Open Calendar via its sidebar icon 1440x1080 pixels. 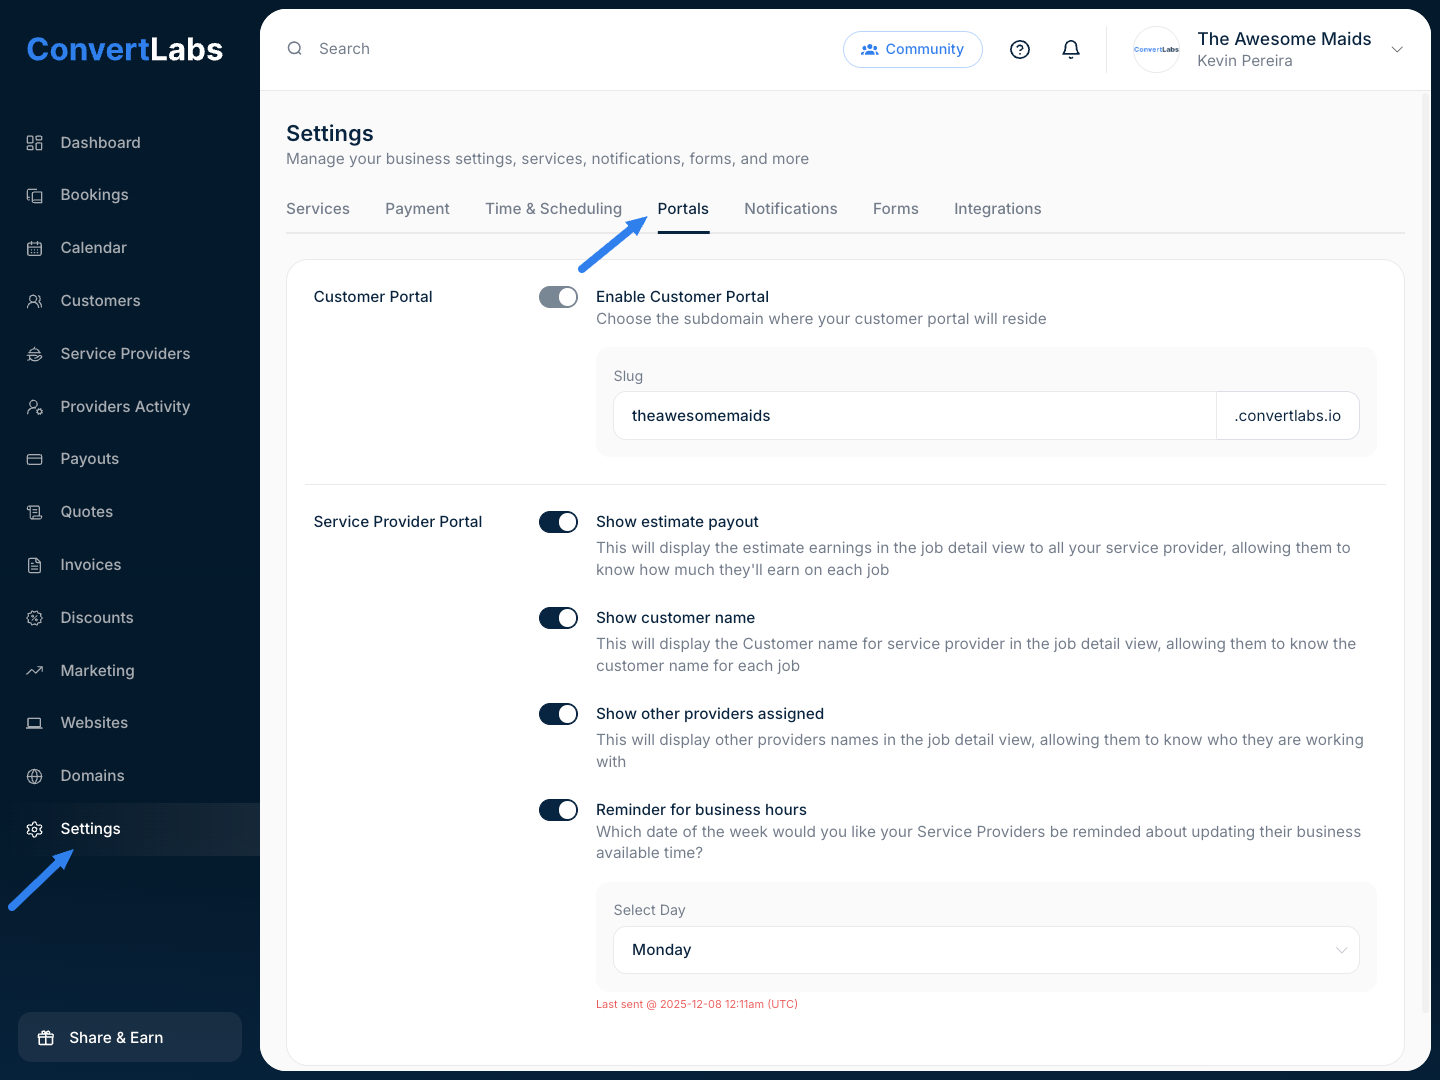point(35,248)
